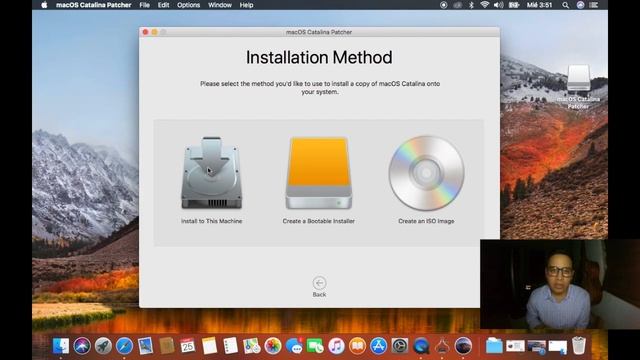The image size is (640, 360).
Task: Open the Help menu
Action: [246, 5]
